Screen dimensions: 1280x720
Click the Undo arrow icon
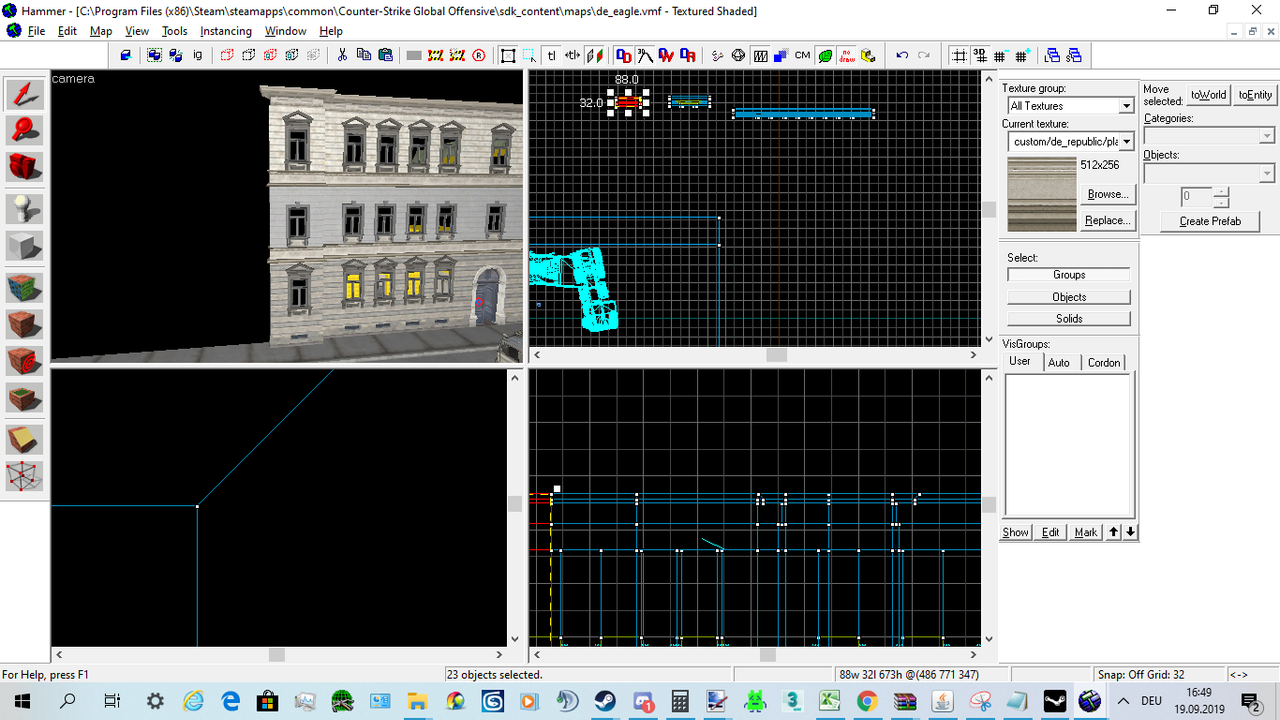[902, 55]
